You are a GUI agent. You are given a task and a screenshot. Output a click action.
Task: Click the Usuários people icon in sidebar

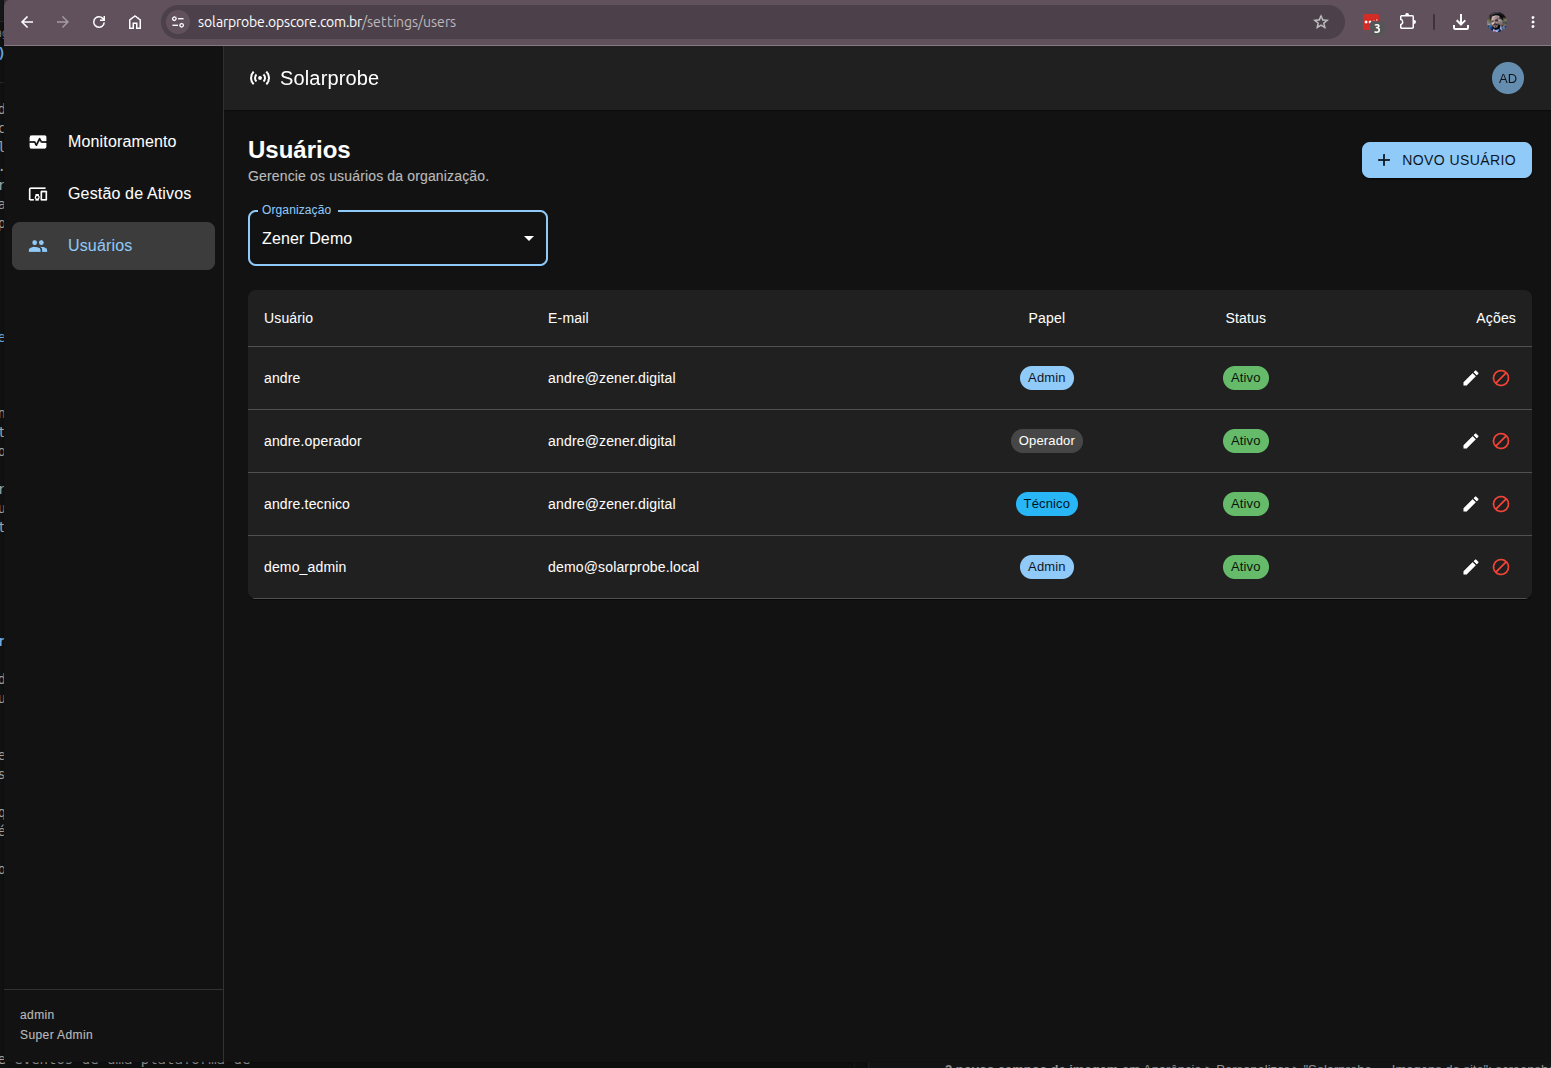(x=38, y=246)
